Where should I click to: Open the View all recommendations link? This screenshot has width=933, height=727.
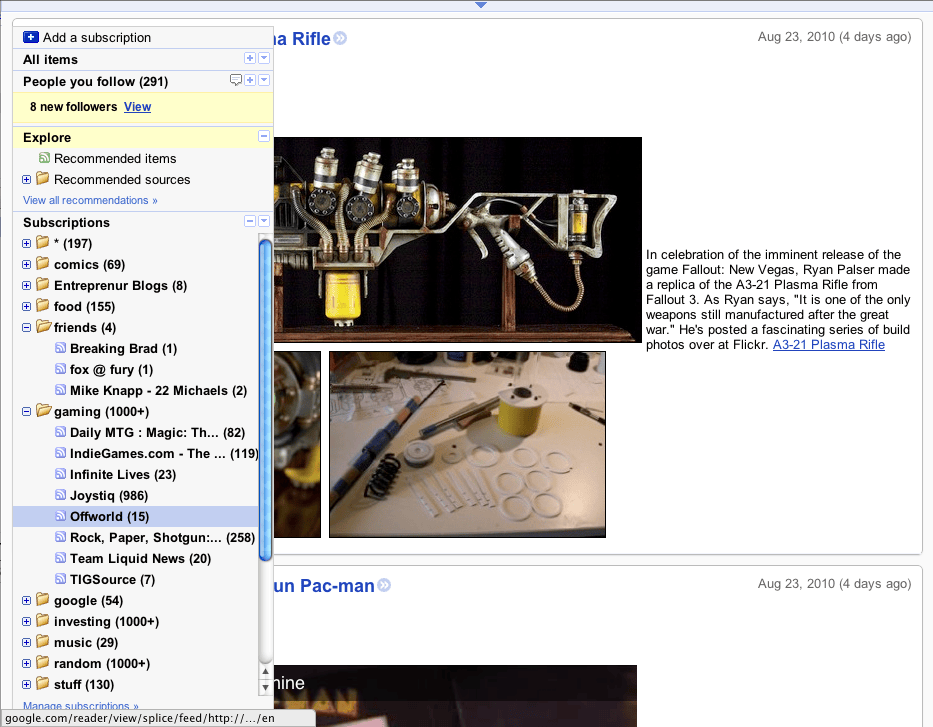click(90, 200)
